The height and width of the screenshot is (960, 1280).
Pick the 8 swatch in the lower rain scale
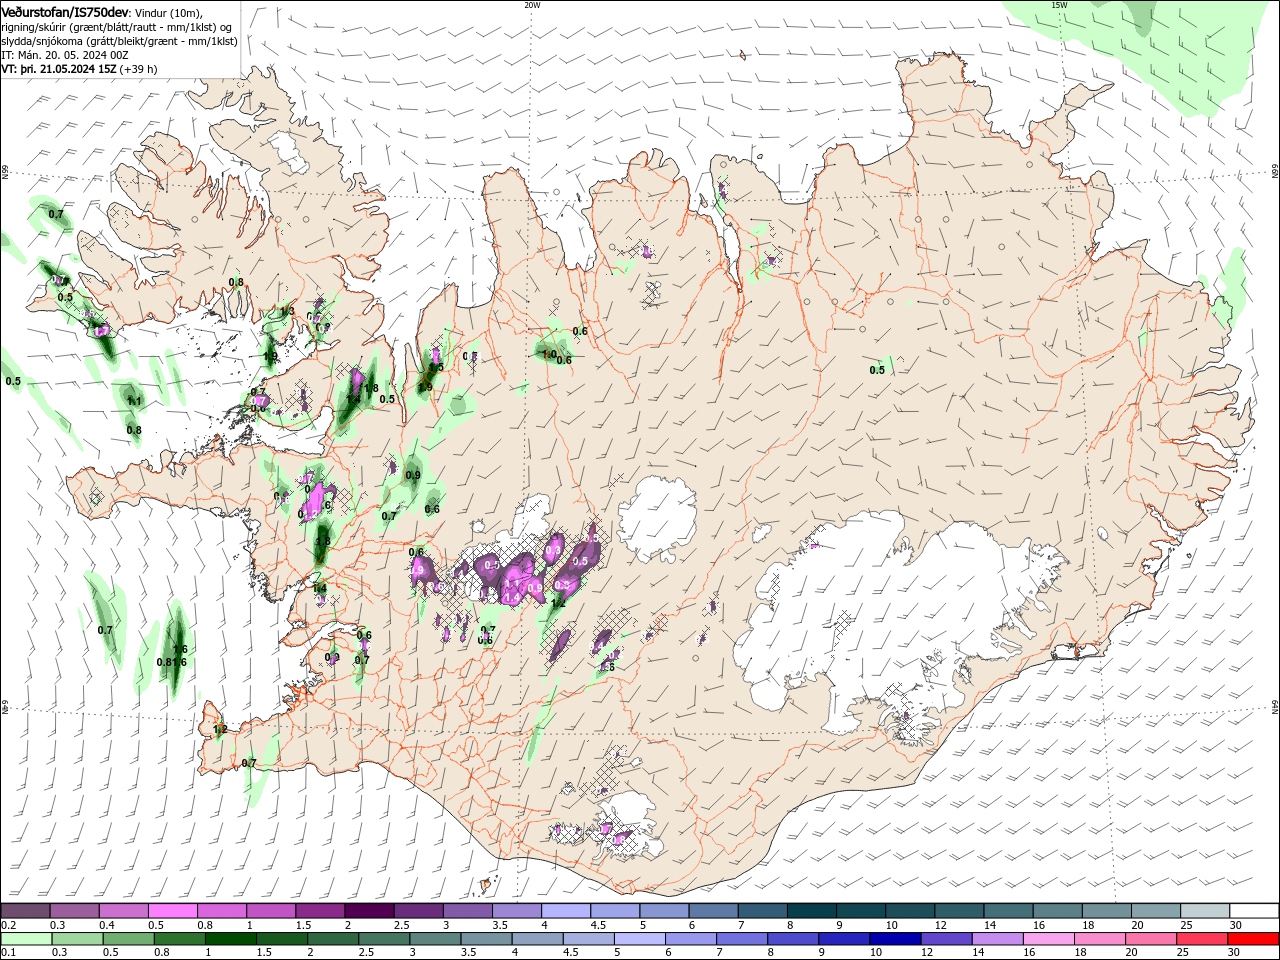[x=793, y=939]
